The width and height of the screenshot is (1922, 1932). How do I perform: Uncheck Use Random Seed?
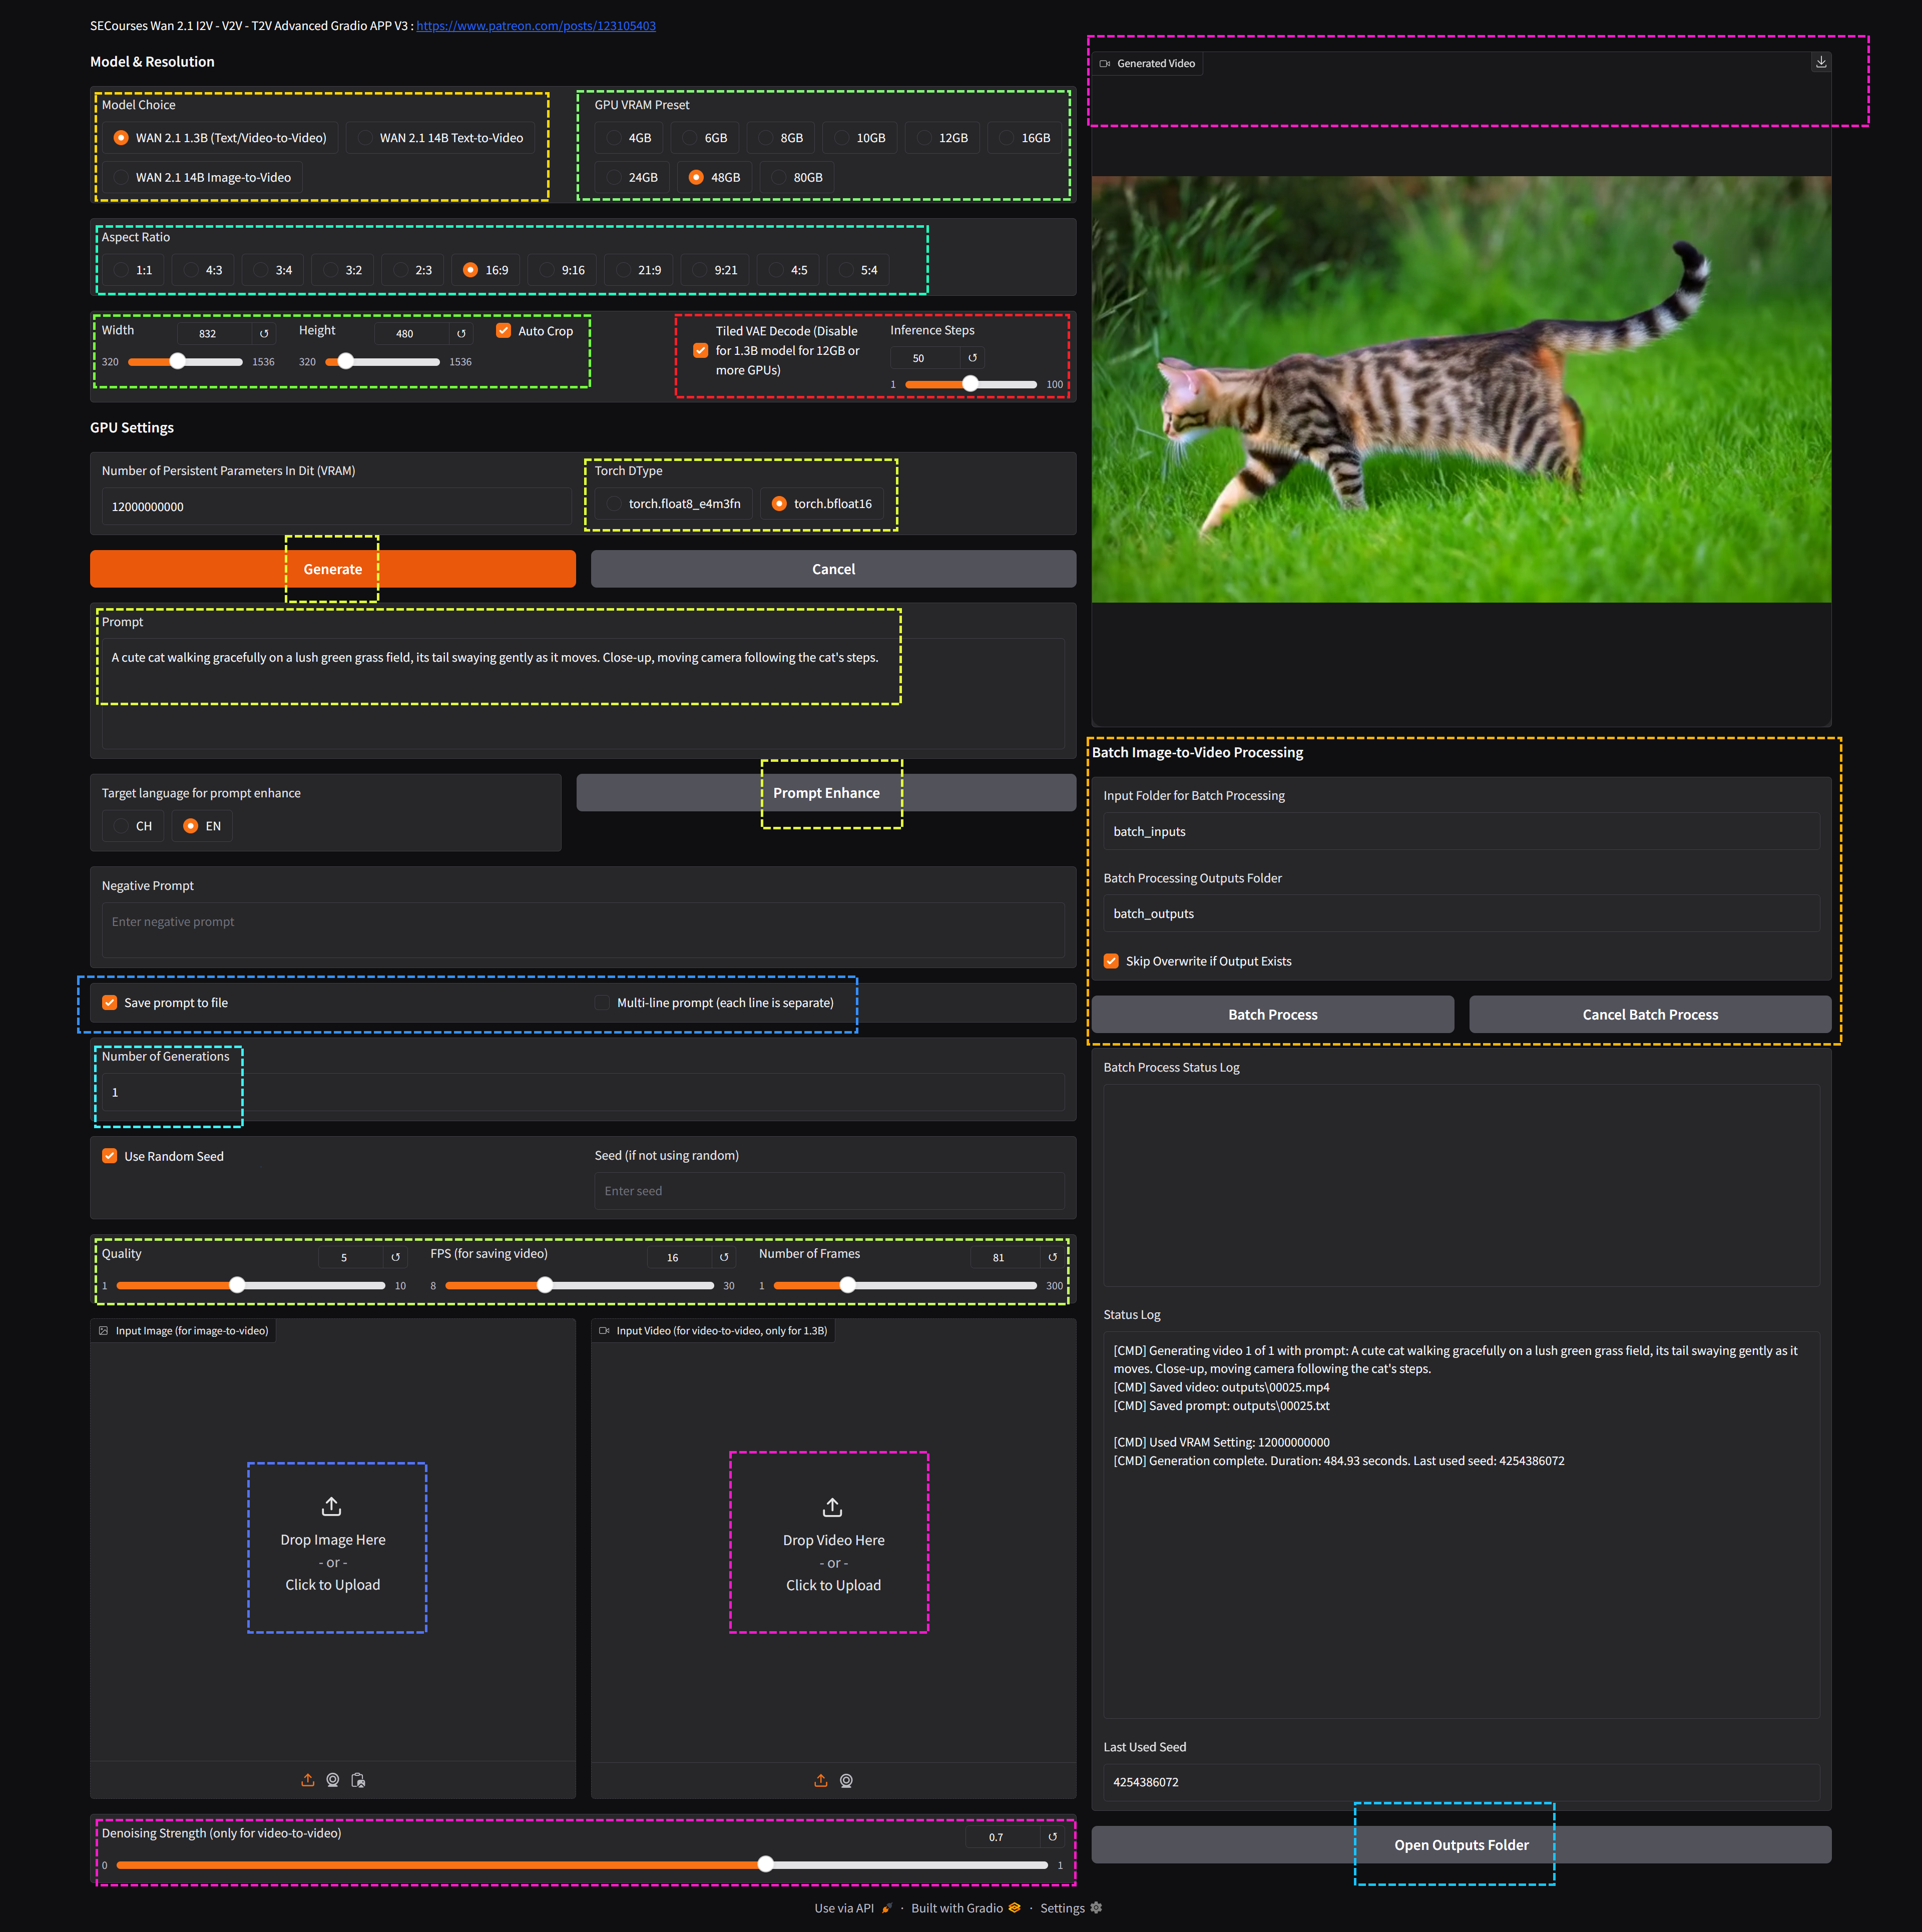tap(110, 1156)
